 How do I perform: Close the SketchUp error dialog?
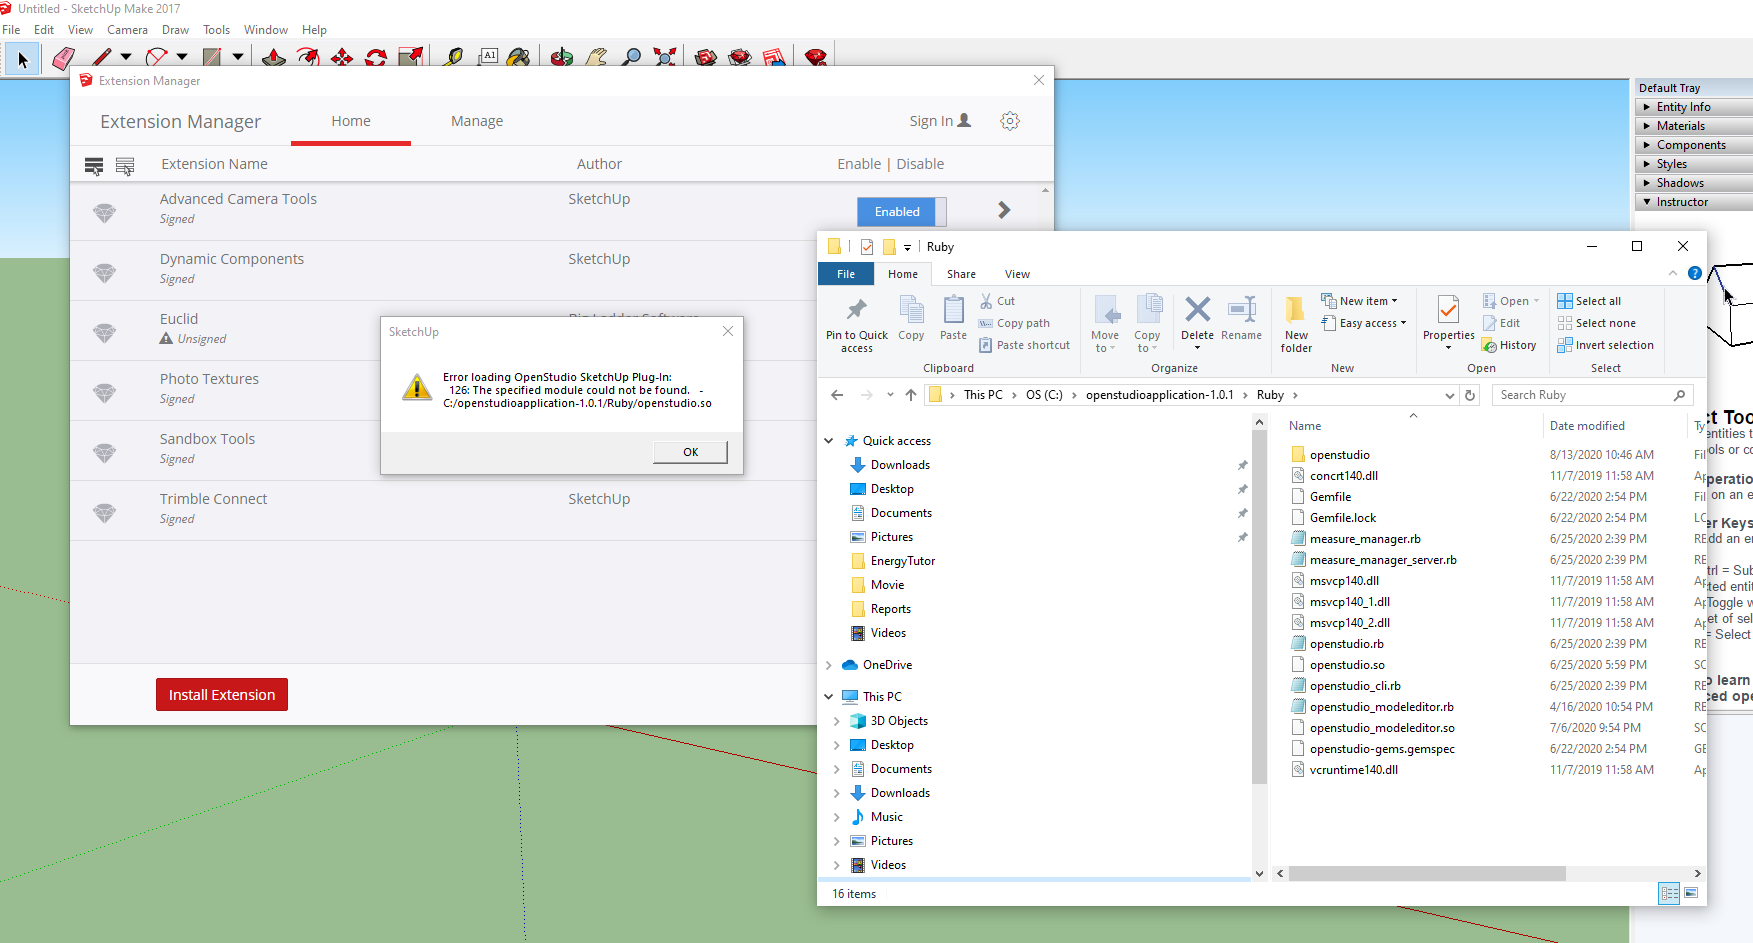728,331
